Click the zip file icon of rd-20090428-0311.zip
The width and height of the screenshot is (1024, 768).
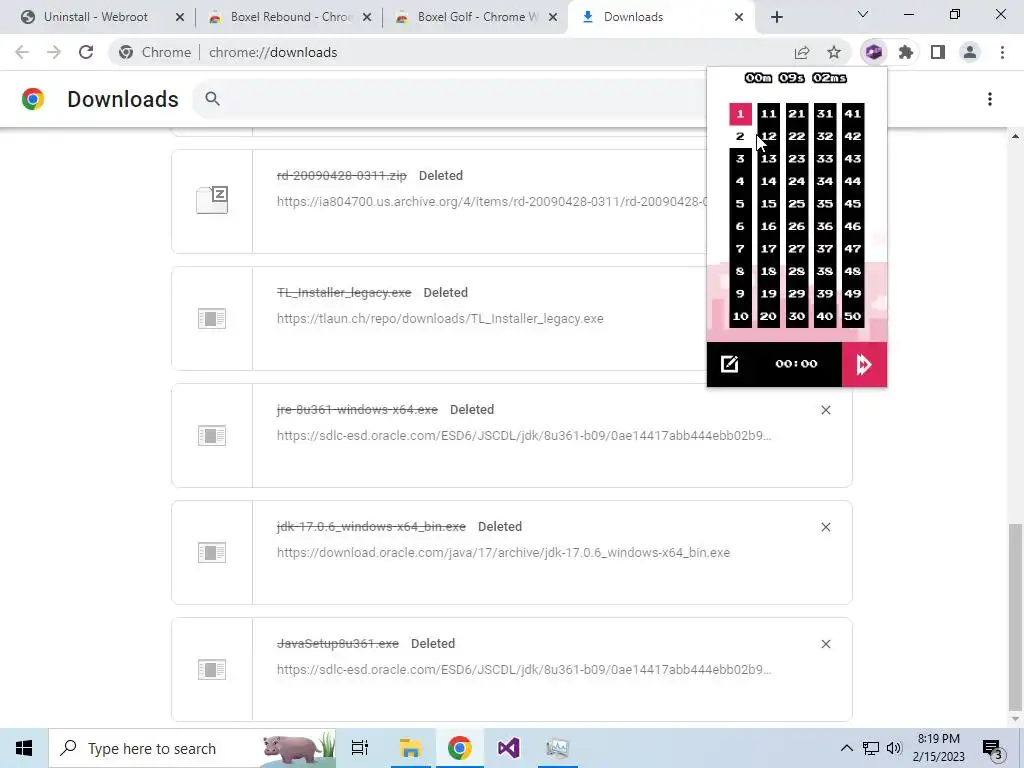click(212, 200)
